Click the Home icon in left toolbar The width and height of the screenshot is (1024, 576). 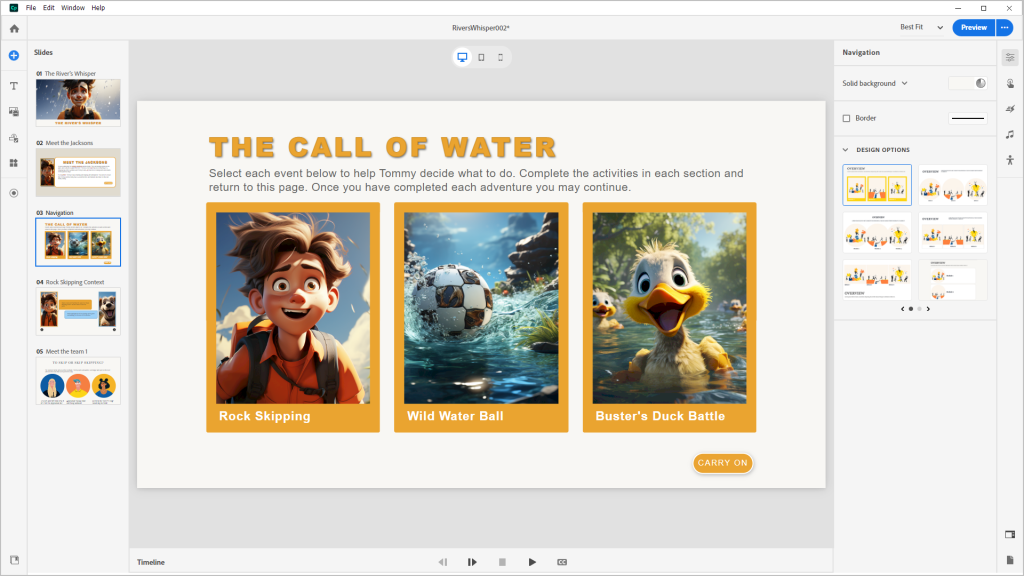pyautogui.click(x=14, y=28)
